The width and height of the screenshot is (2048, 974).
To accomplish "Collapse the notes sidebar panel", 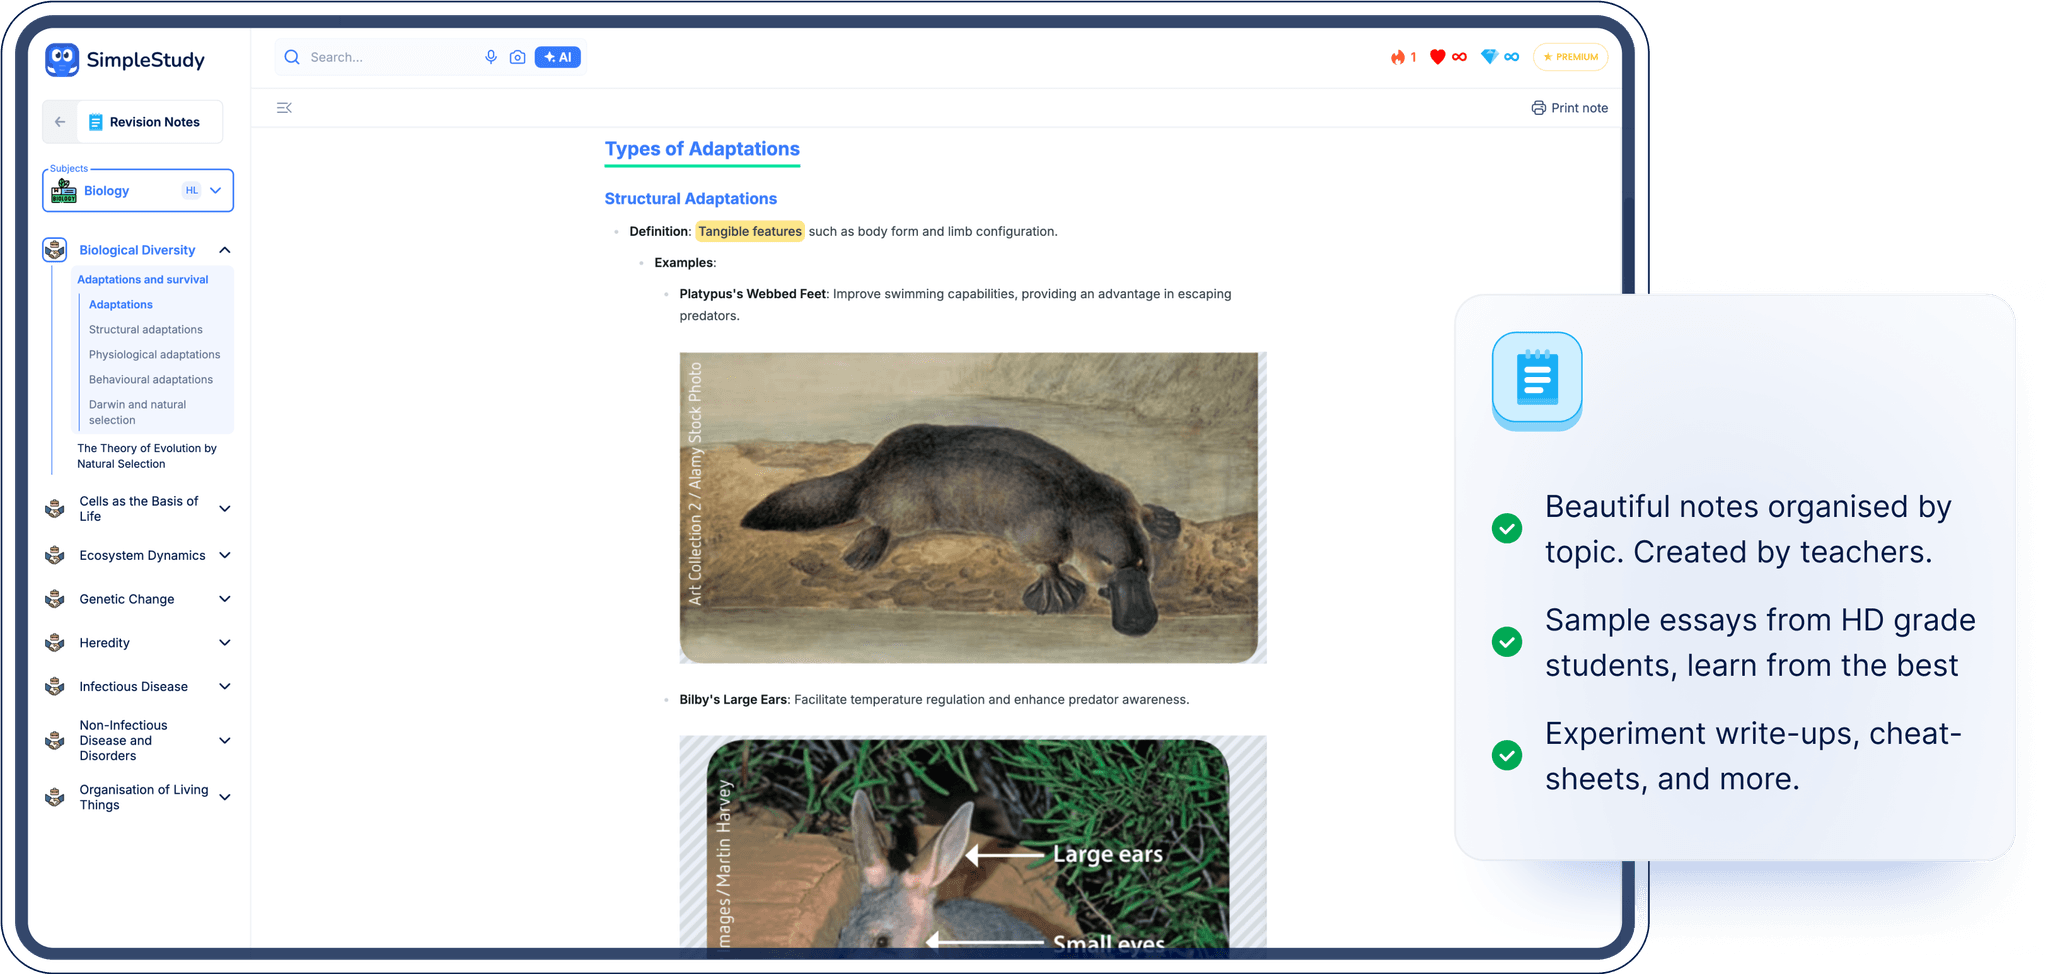I will (284, 107).
